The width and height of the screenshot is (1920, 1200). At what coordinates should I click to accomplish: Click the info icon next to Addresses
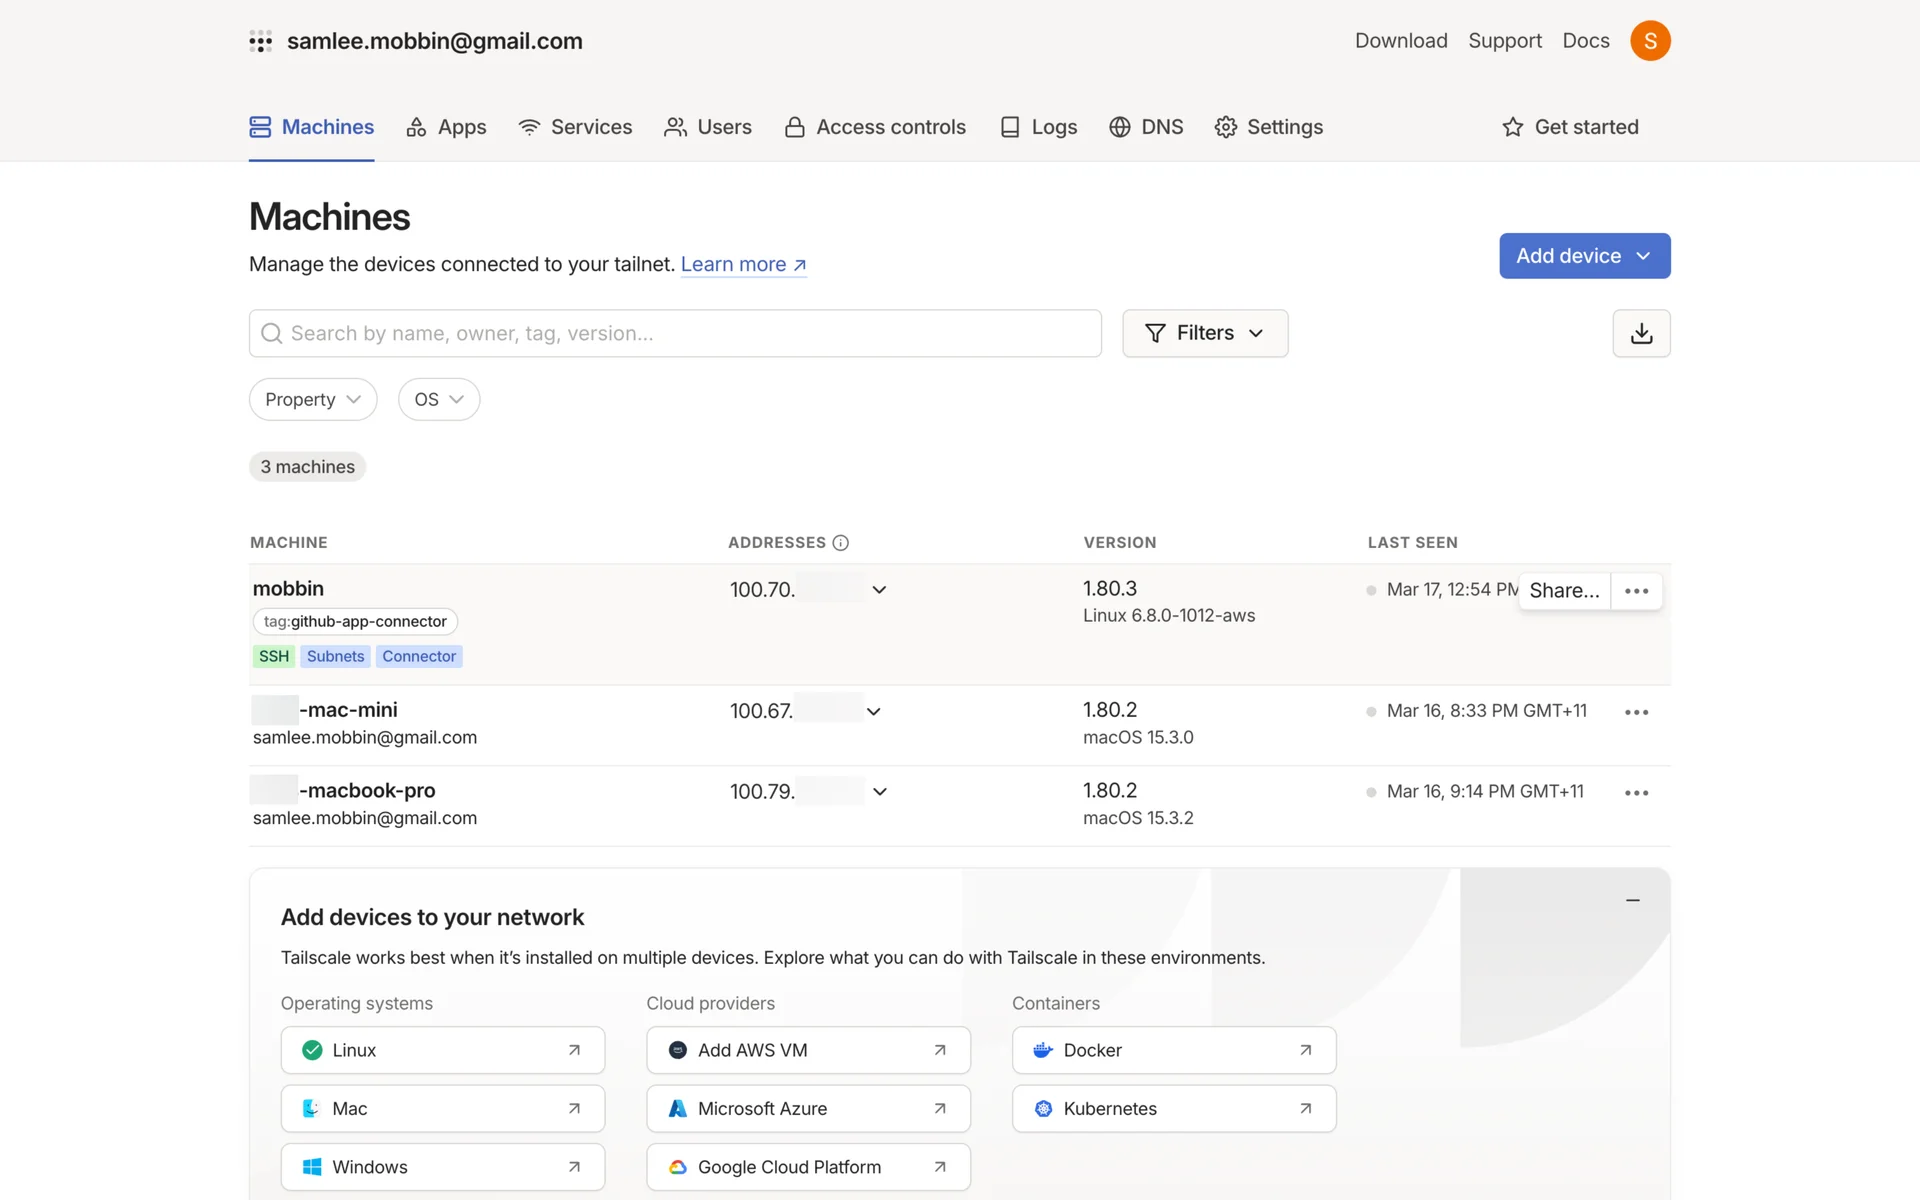[x=841, y=542]
